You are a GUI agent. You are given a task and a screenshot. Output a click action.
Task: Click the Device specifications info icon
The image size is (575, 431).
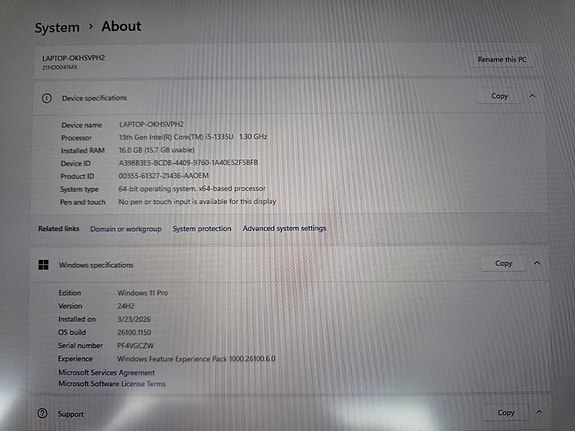[x=47, y=98]
